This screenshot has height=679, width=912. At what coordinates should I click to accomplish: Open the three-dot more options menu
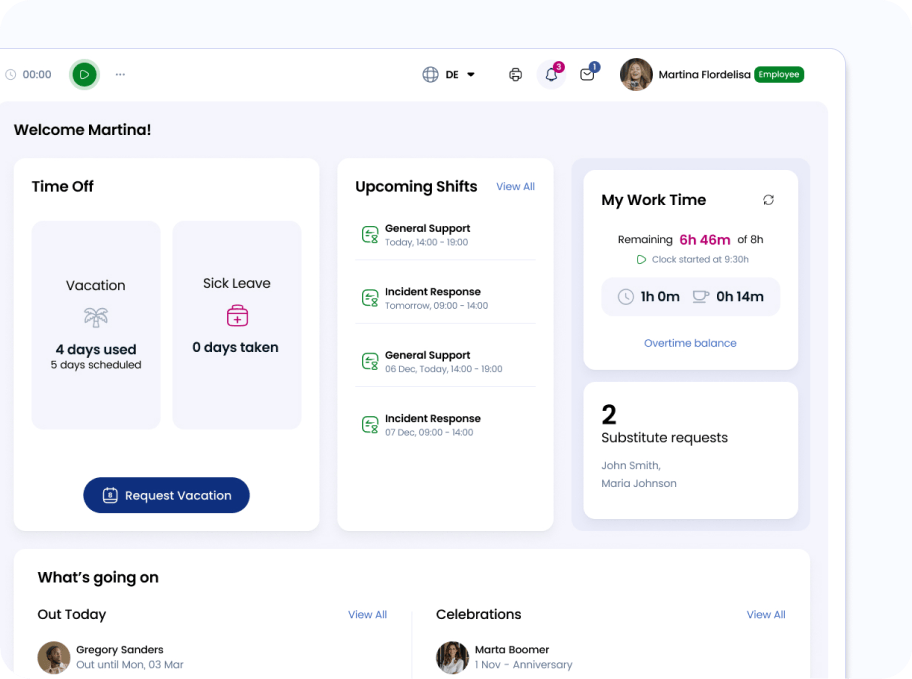[120, 74]
